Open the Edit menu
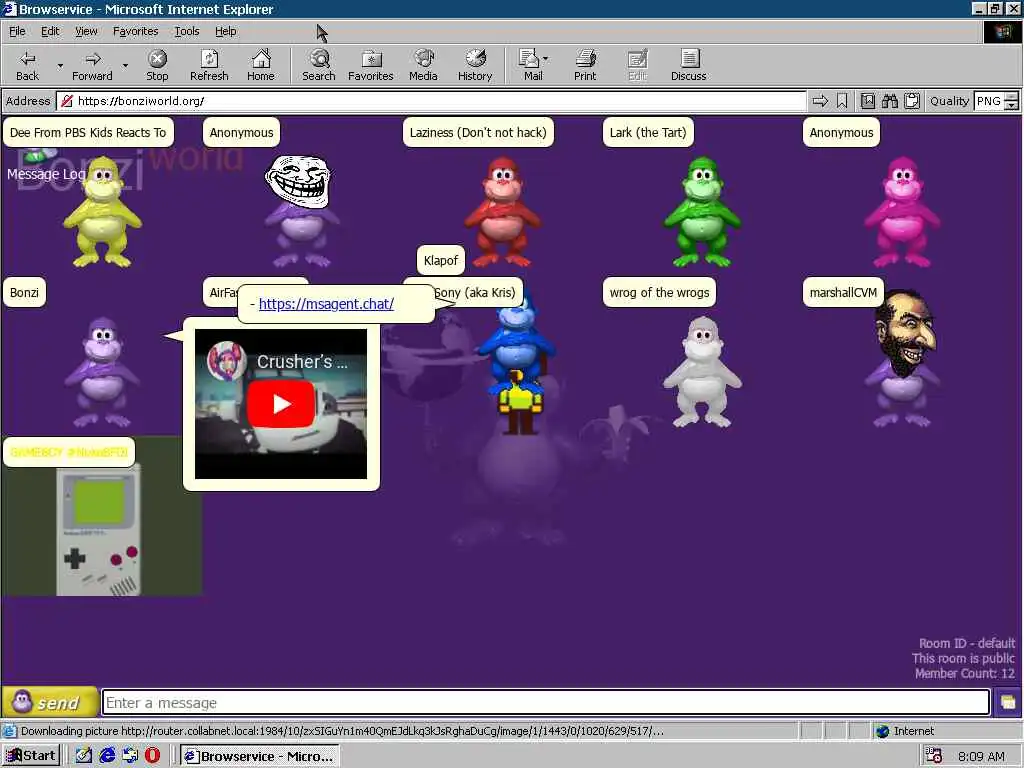This screenshot has height=768, width=1024. pos(50,31)
